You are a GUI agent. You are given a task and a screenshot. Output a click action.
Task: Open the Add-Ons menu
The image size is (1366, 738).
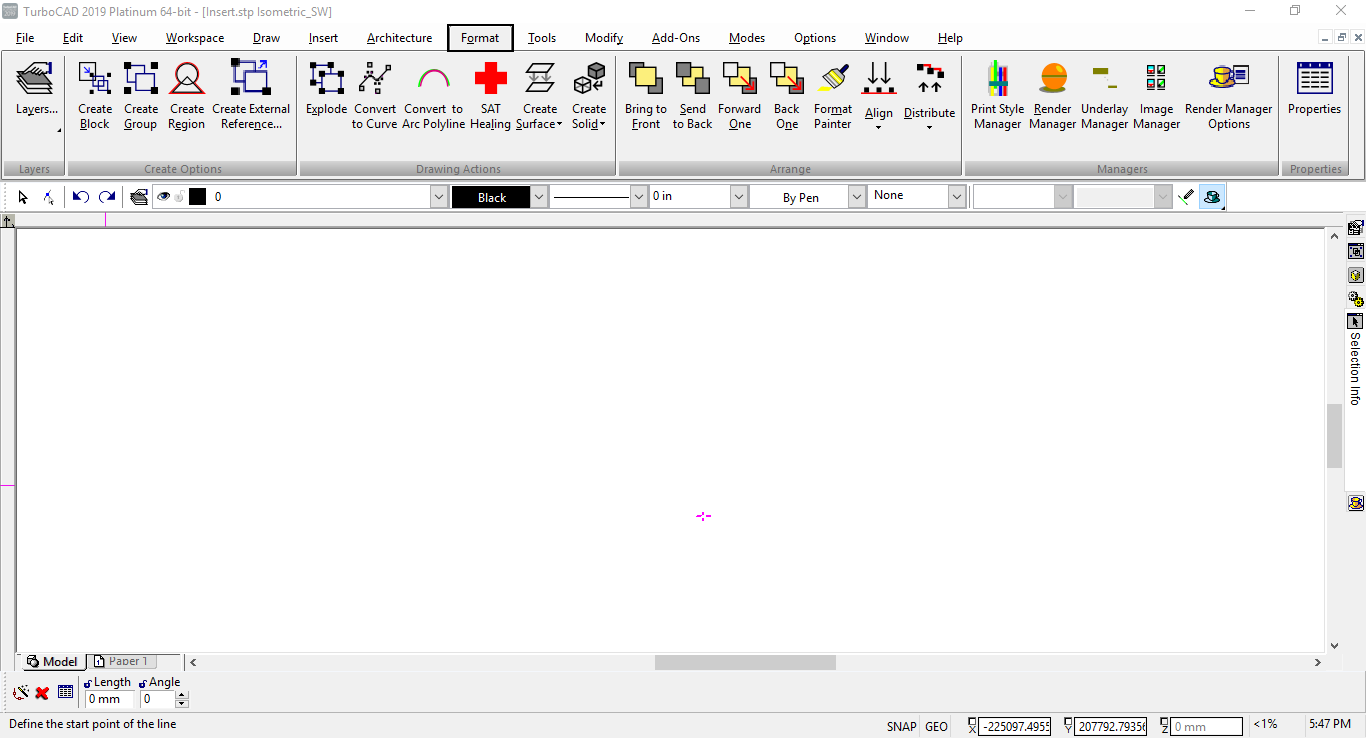[676, 38]
